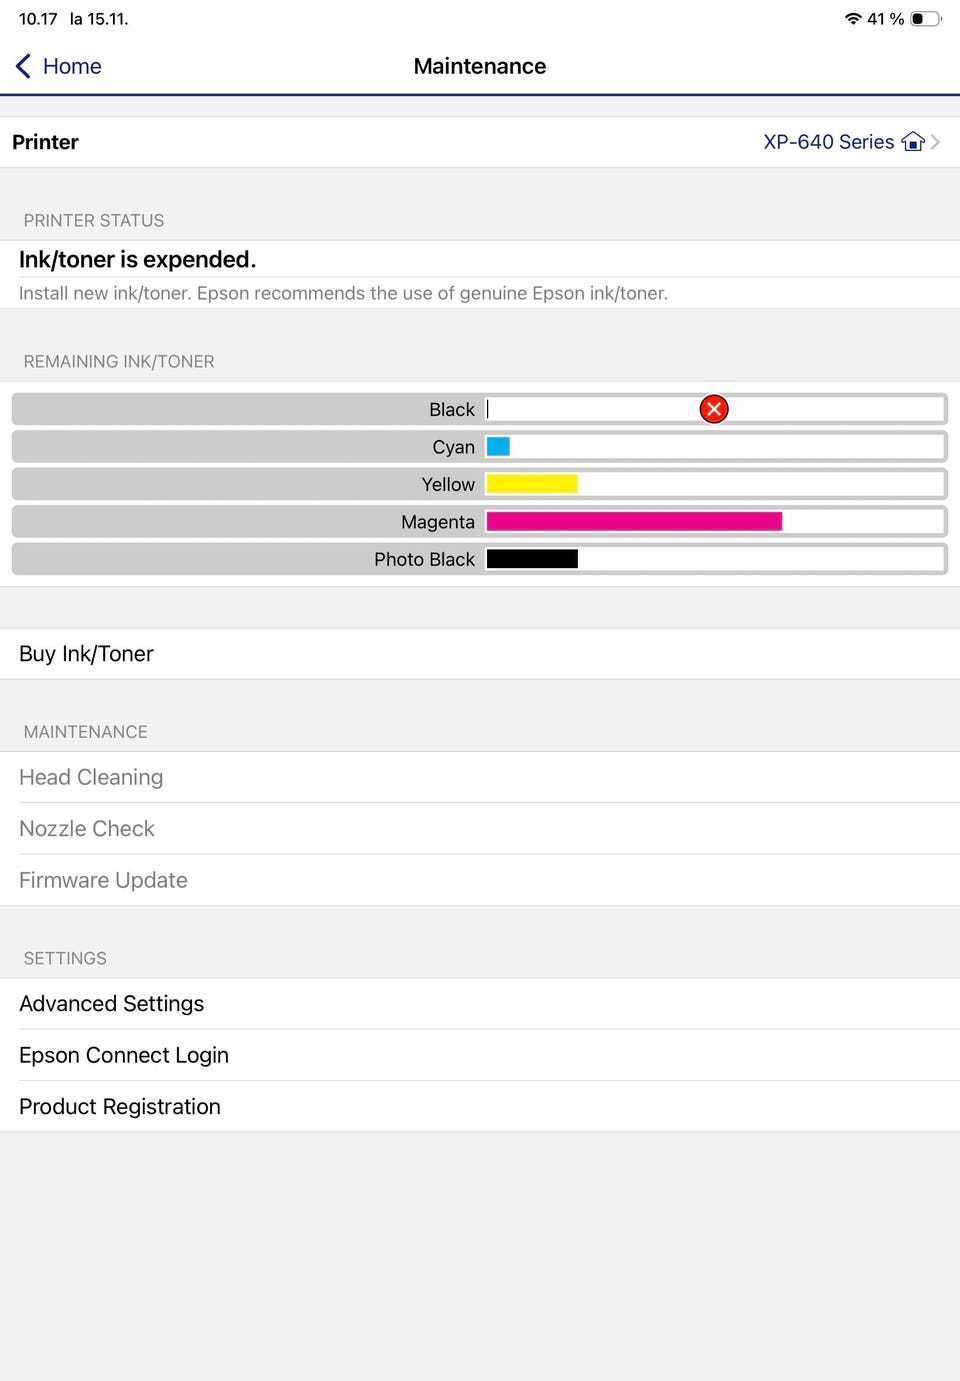Expand printer selection with right chevron
The image size is (960, 1381).
coord(936,142)
